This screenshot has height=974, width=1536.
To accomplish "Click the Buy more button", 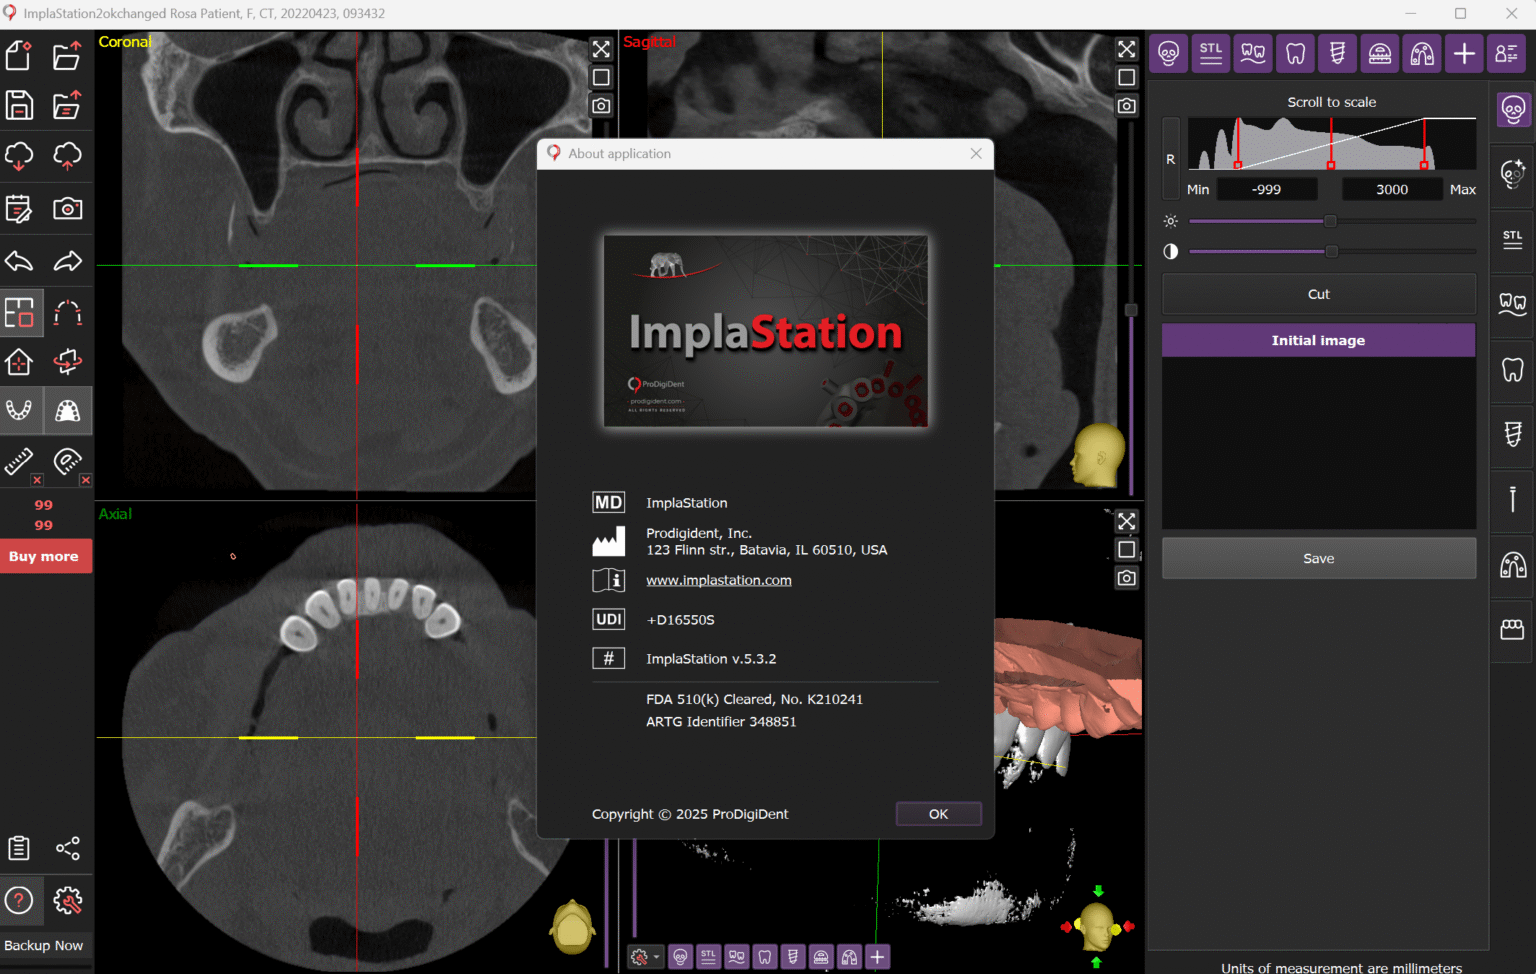I will pyautogui.click(x=44, y=556).
